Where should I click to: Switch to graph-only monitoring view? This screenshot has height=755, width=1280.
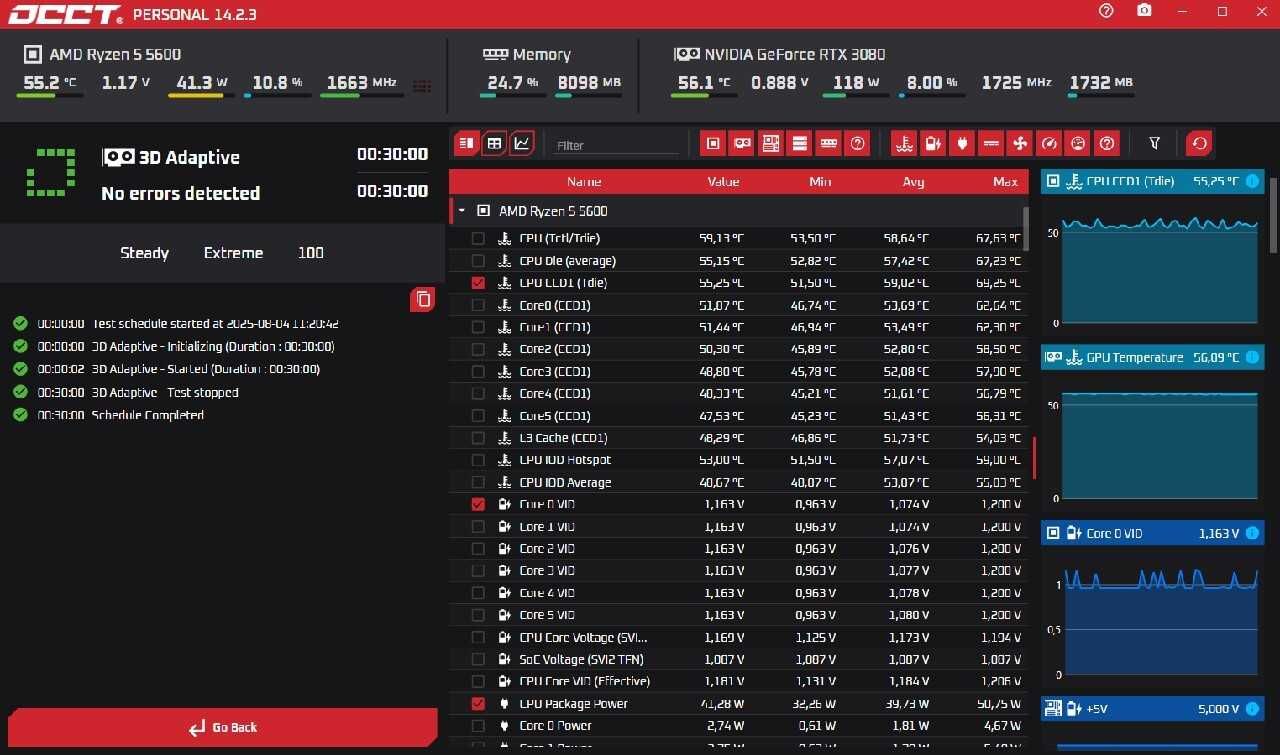coord(522,144)
